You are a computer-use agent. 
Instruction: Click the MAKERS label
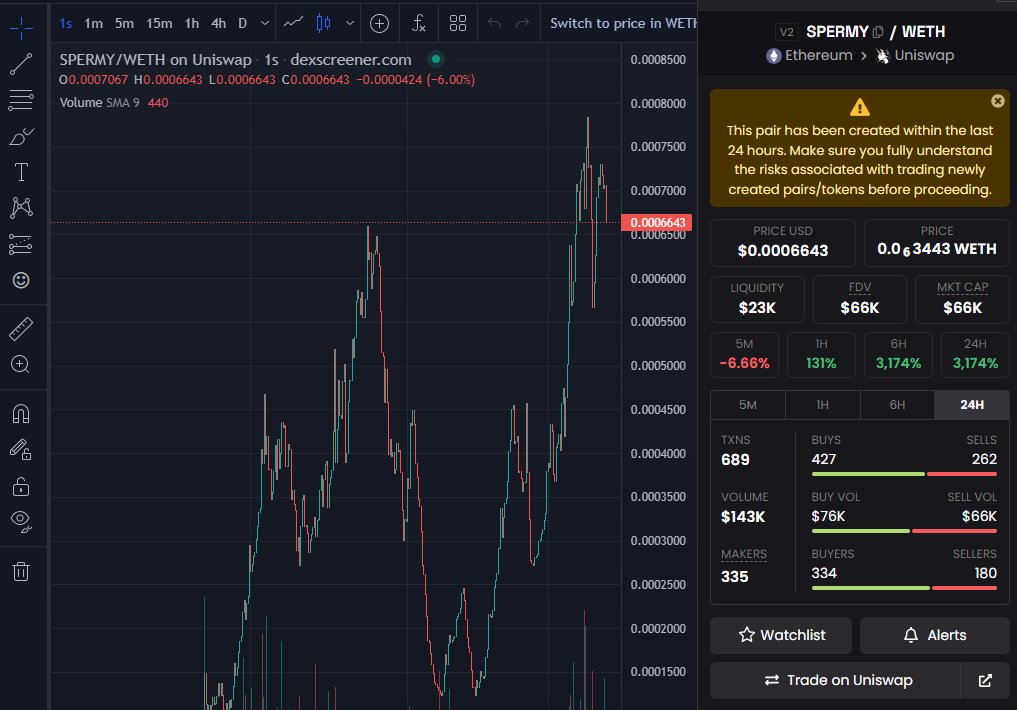[744, 554]
